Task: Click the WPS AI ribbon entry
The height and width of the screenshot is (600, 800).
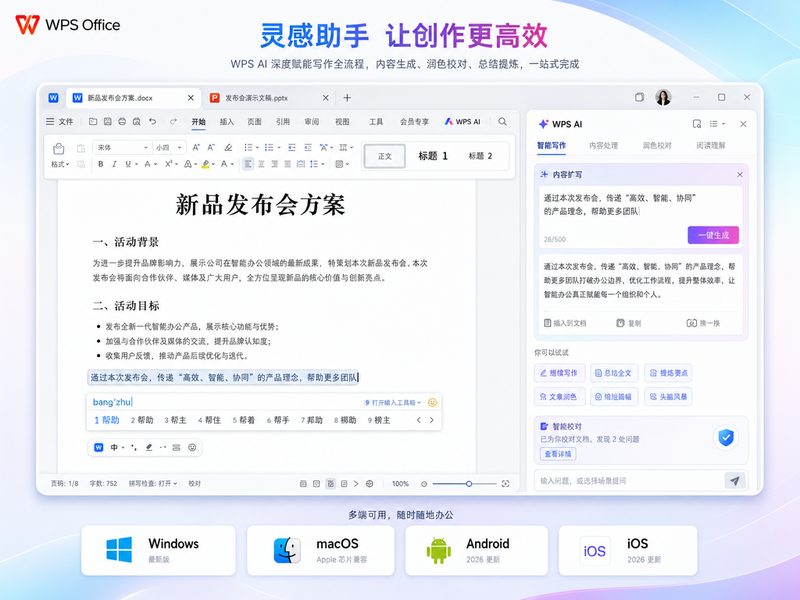Action: (462, 121)
